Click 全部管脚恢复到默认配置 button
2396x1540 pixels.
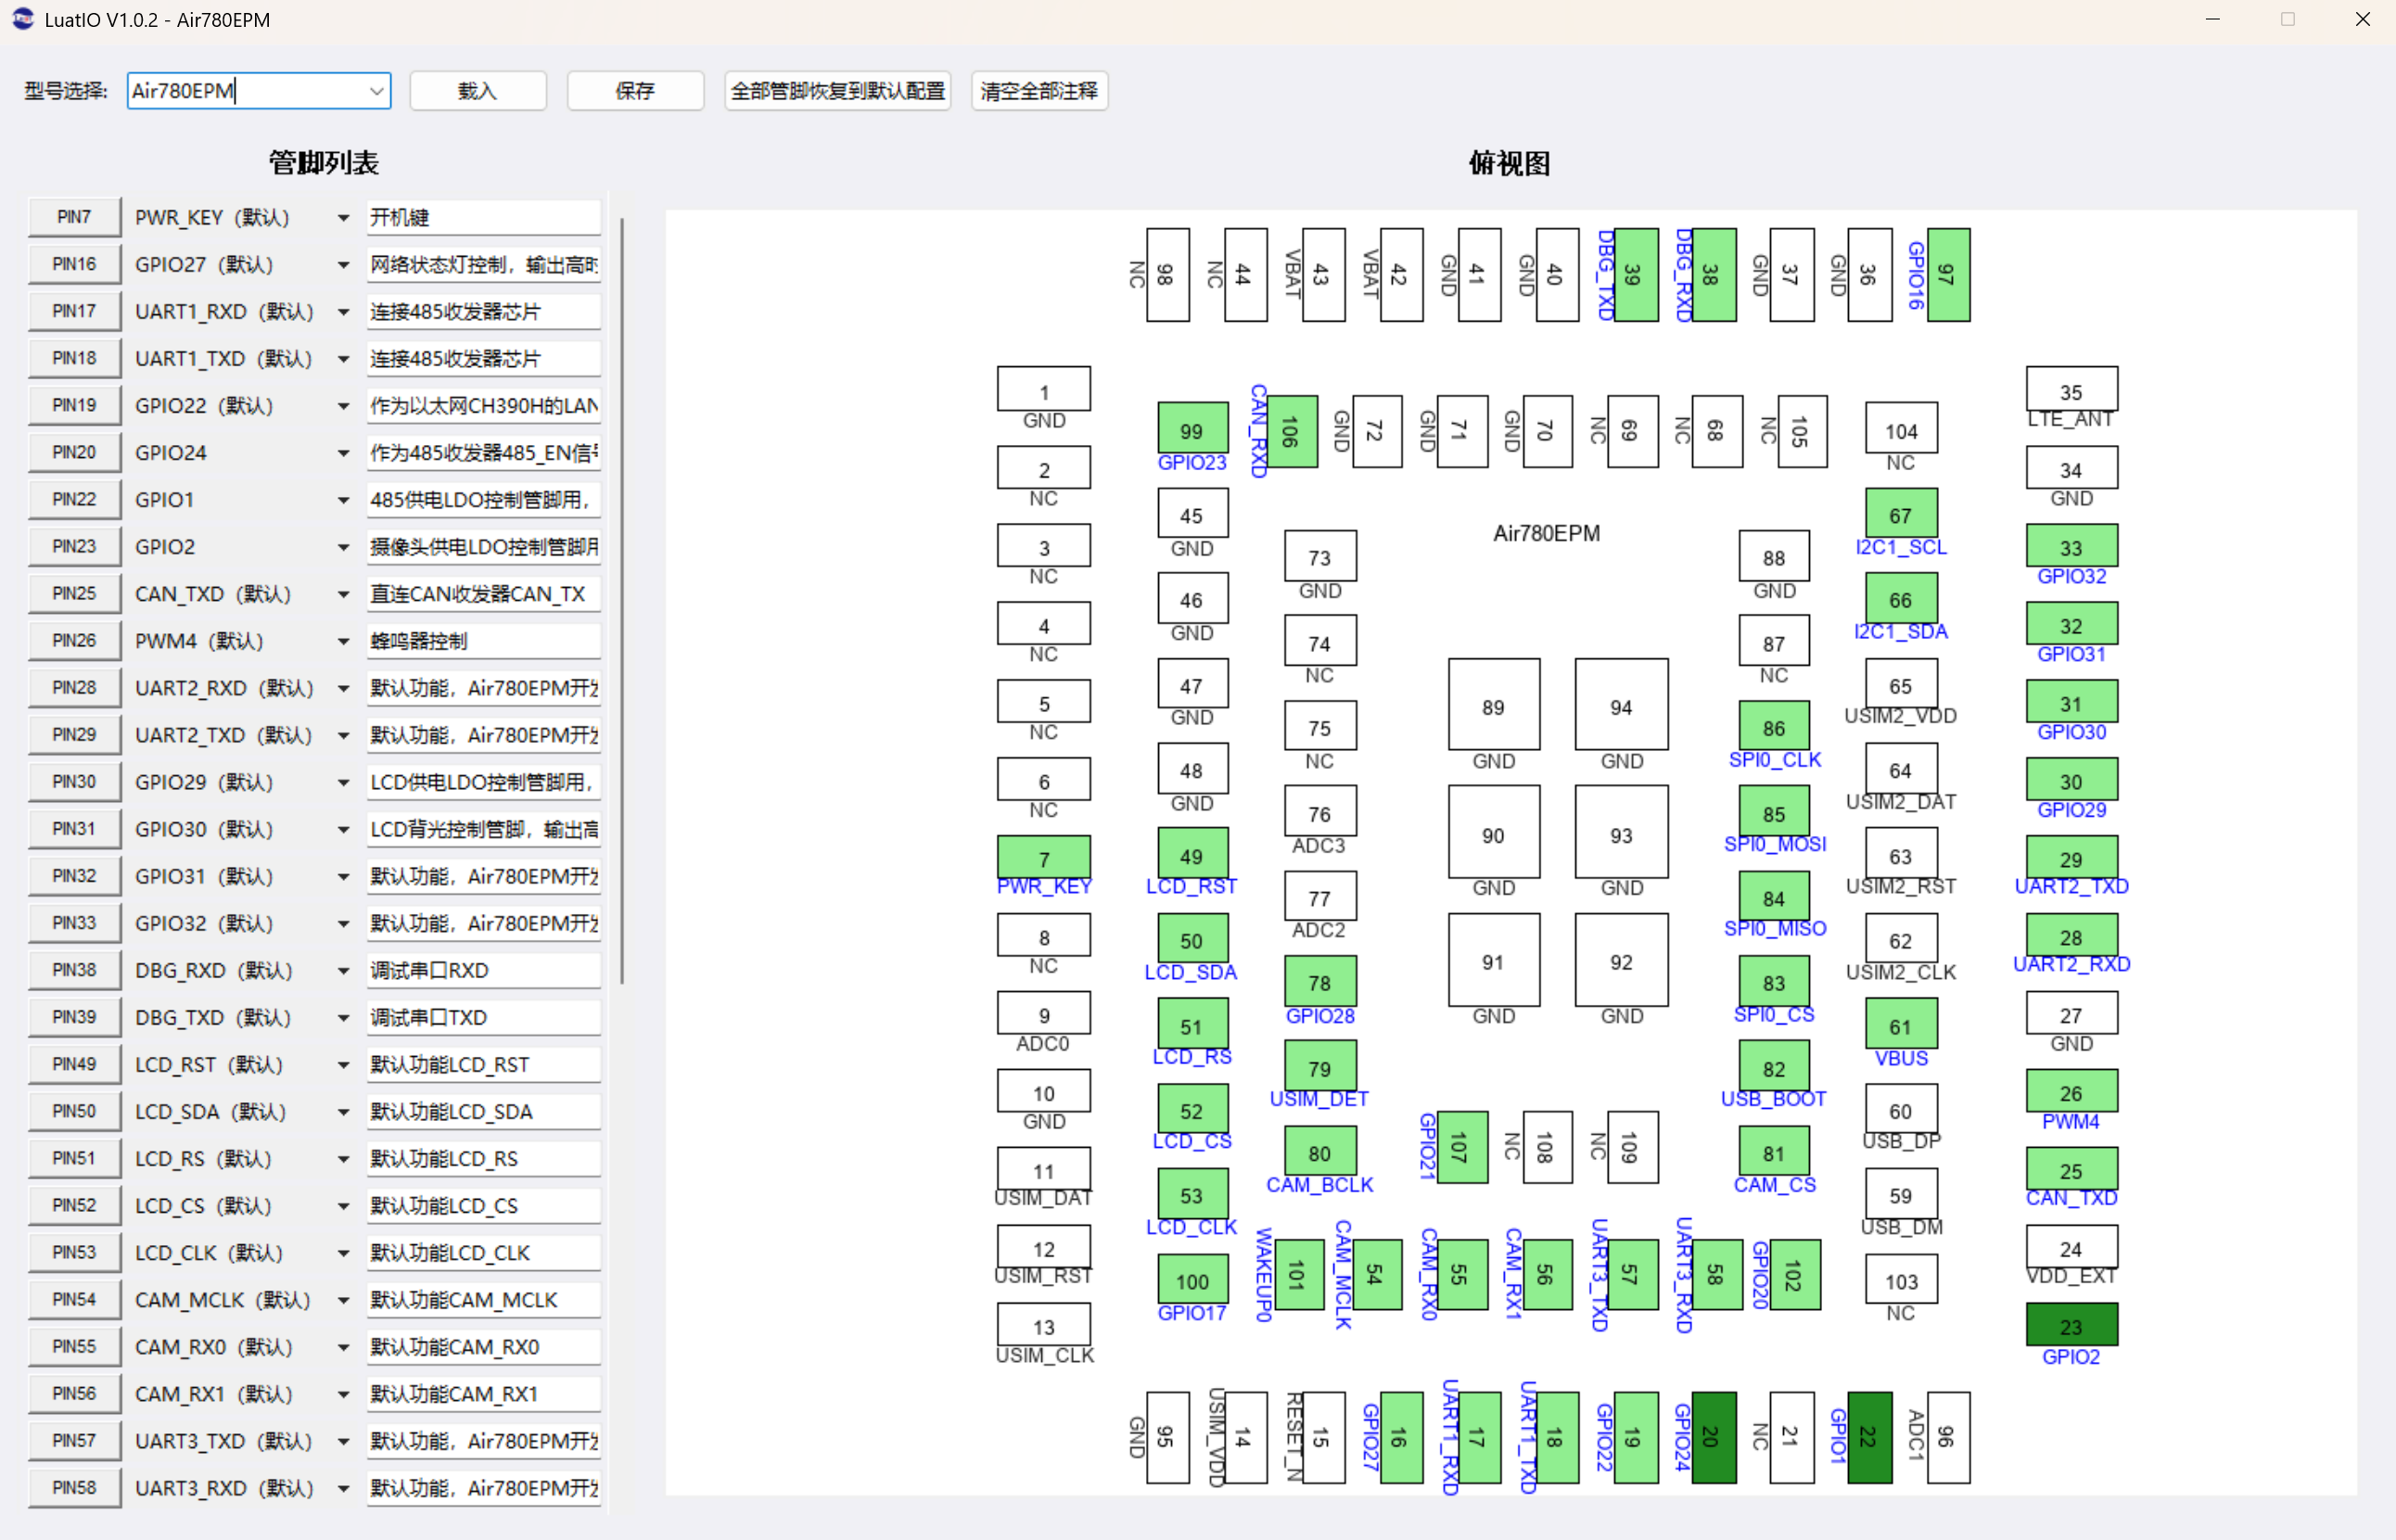point(837,91)
